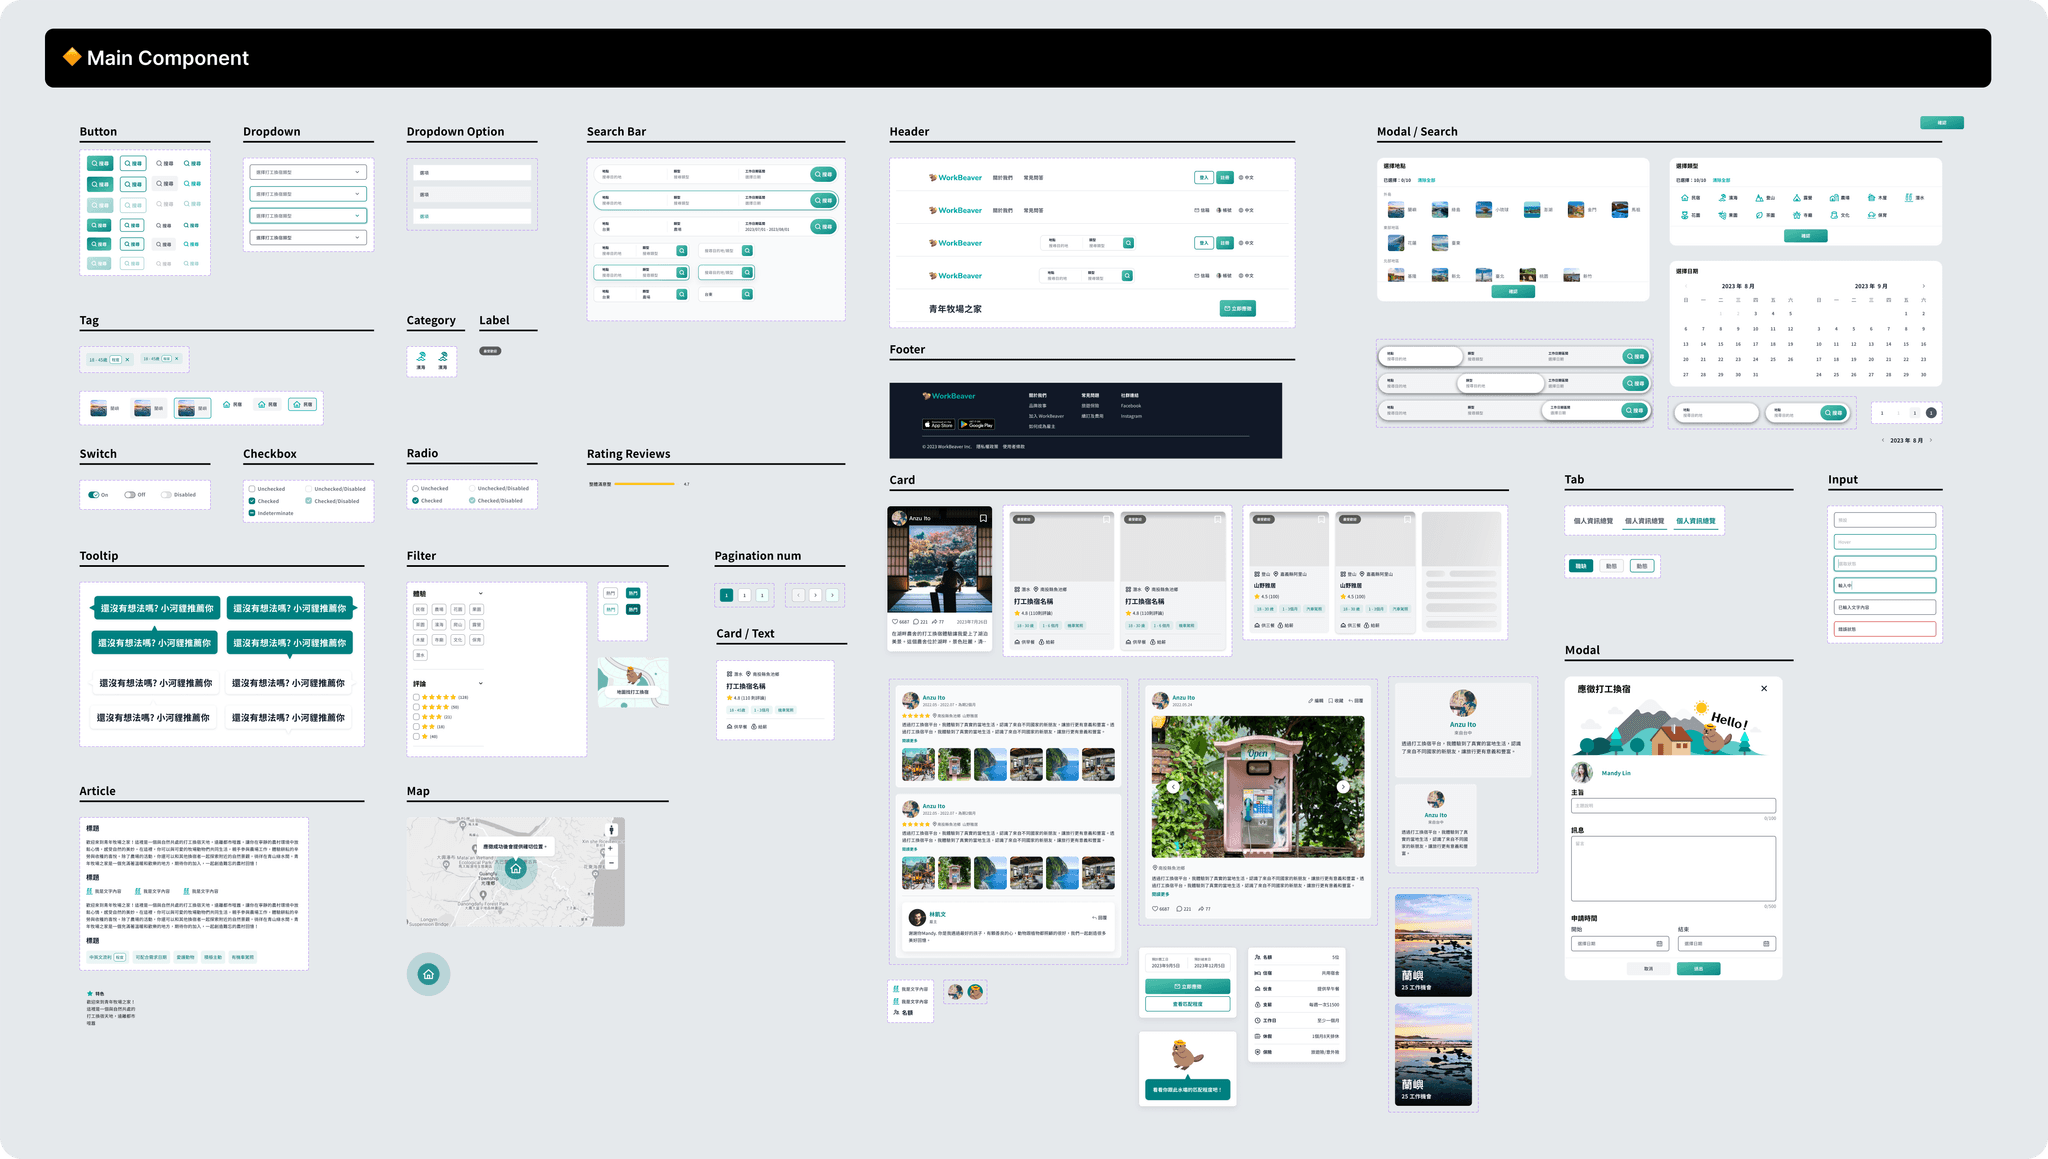Toggle the switch labeled On
This screenshot has height=1159, width=2048.
tap(93, 495)
